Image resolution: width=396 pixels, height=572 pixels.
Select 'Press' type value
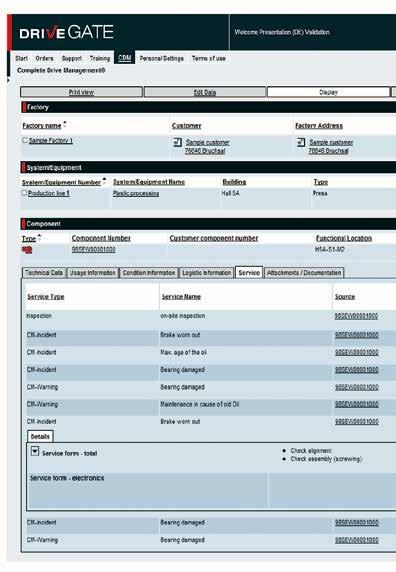320,193
